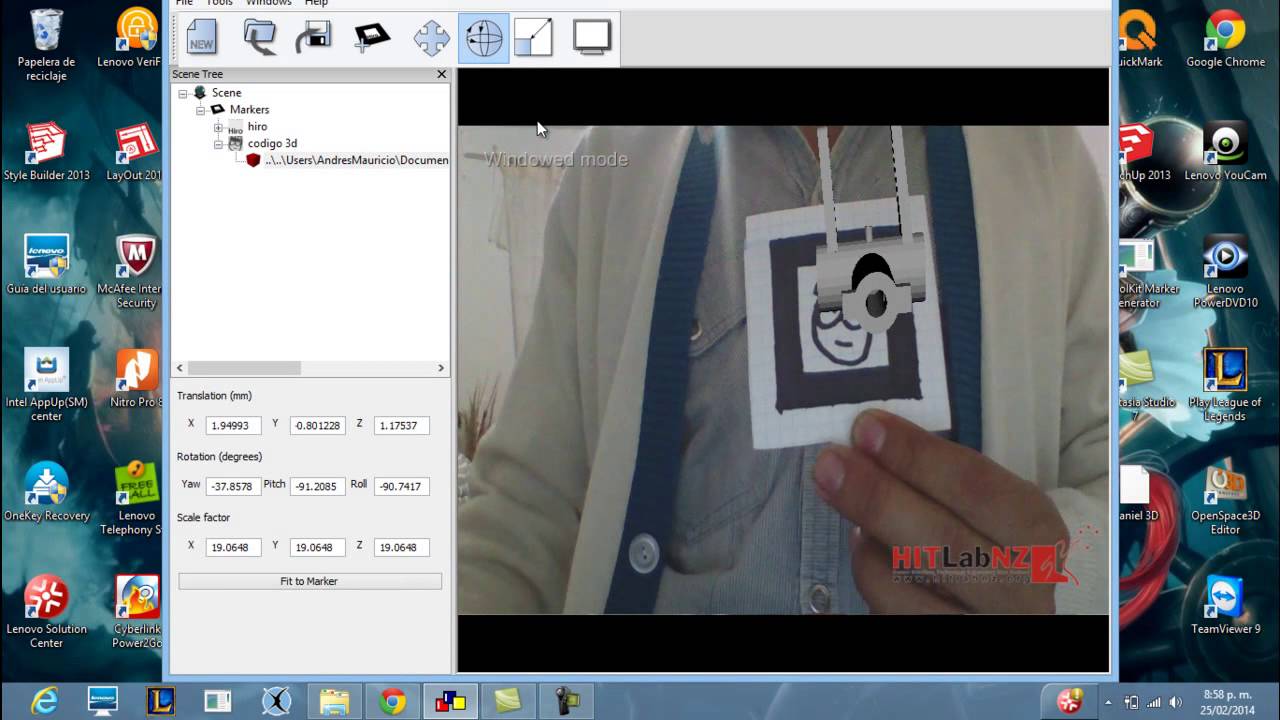
Task: Click the OneKey Recovery desktop icon
Action: [46, 492]
